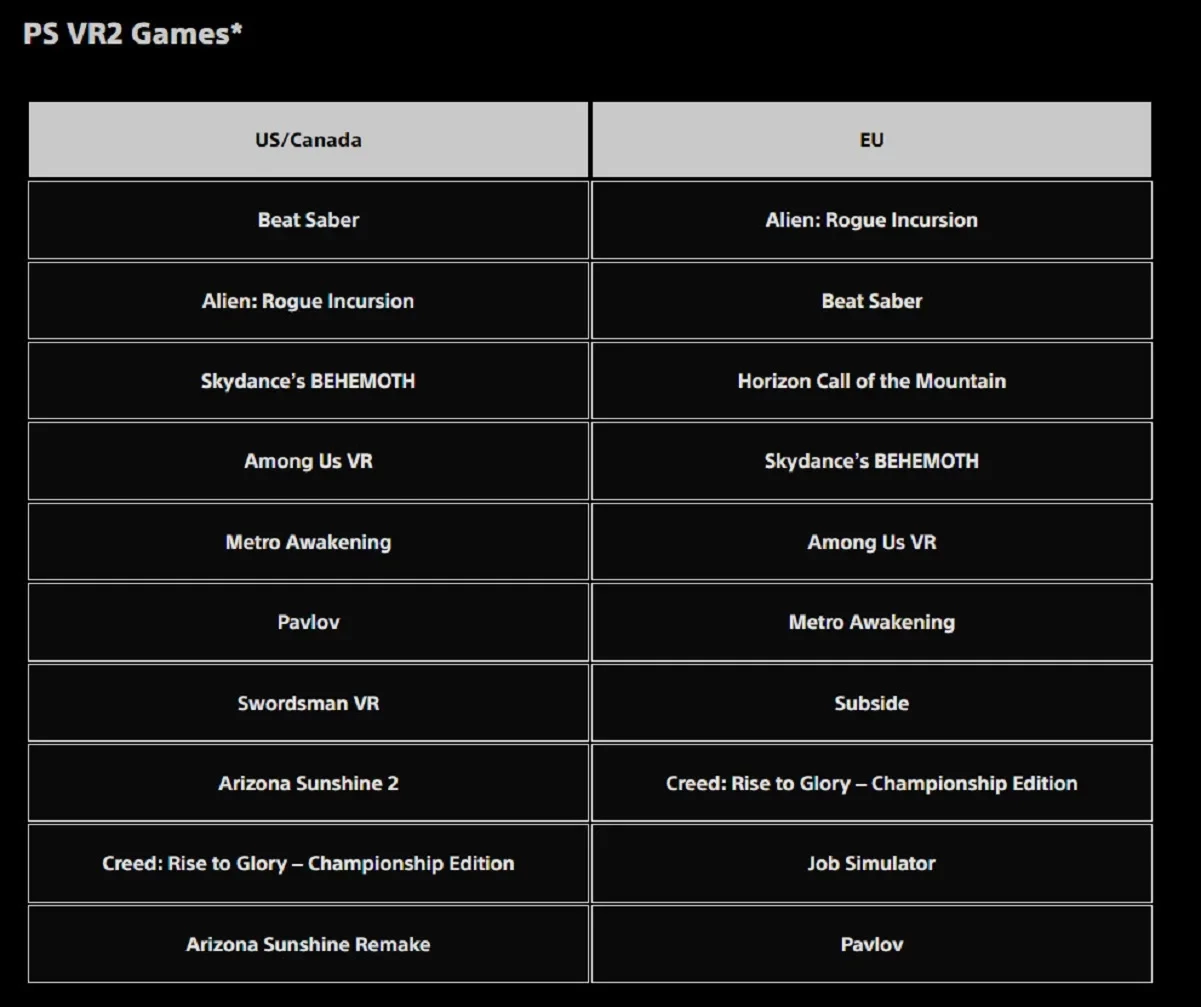This screenshot has width=1201, height=1007.
Task: Select Skydance's BEHEMOTH in EU column
Action: click(x=871, y=461)
